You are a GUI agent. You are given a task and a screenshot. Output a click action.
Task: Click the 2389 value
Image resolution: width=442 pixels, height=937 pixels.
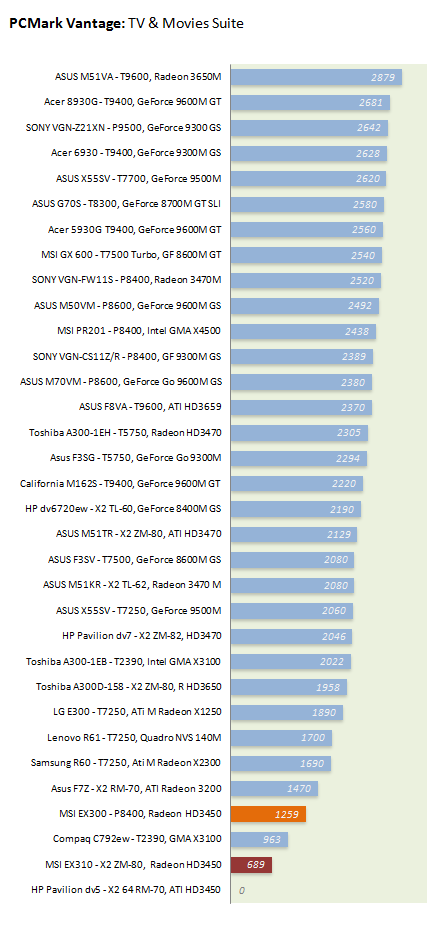[x=354, y=357]
